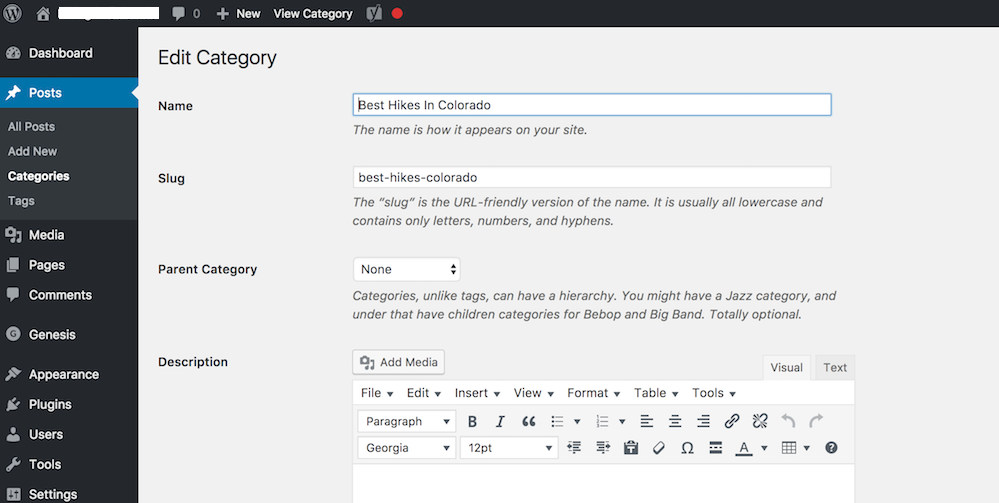This screenshot has height=503, width=999.
Task: Click the Add Media button
Action: 399,362
